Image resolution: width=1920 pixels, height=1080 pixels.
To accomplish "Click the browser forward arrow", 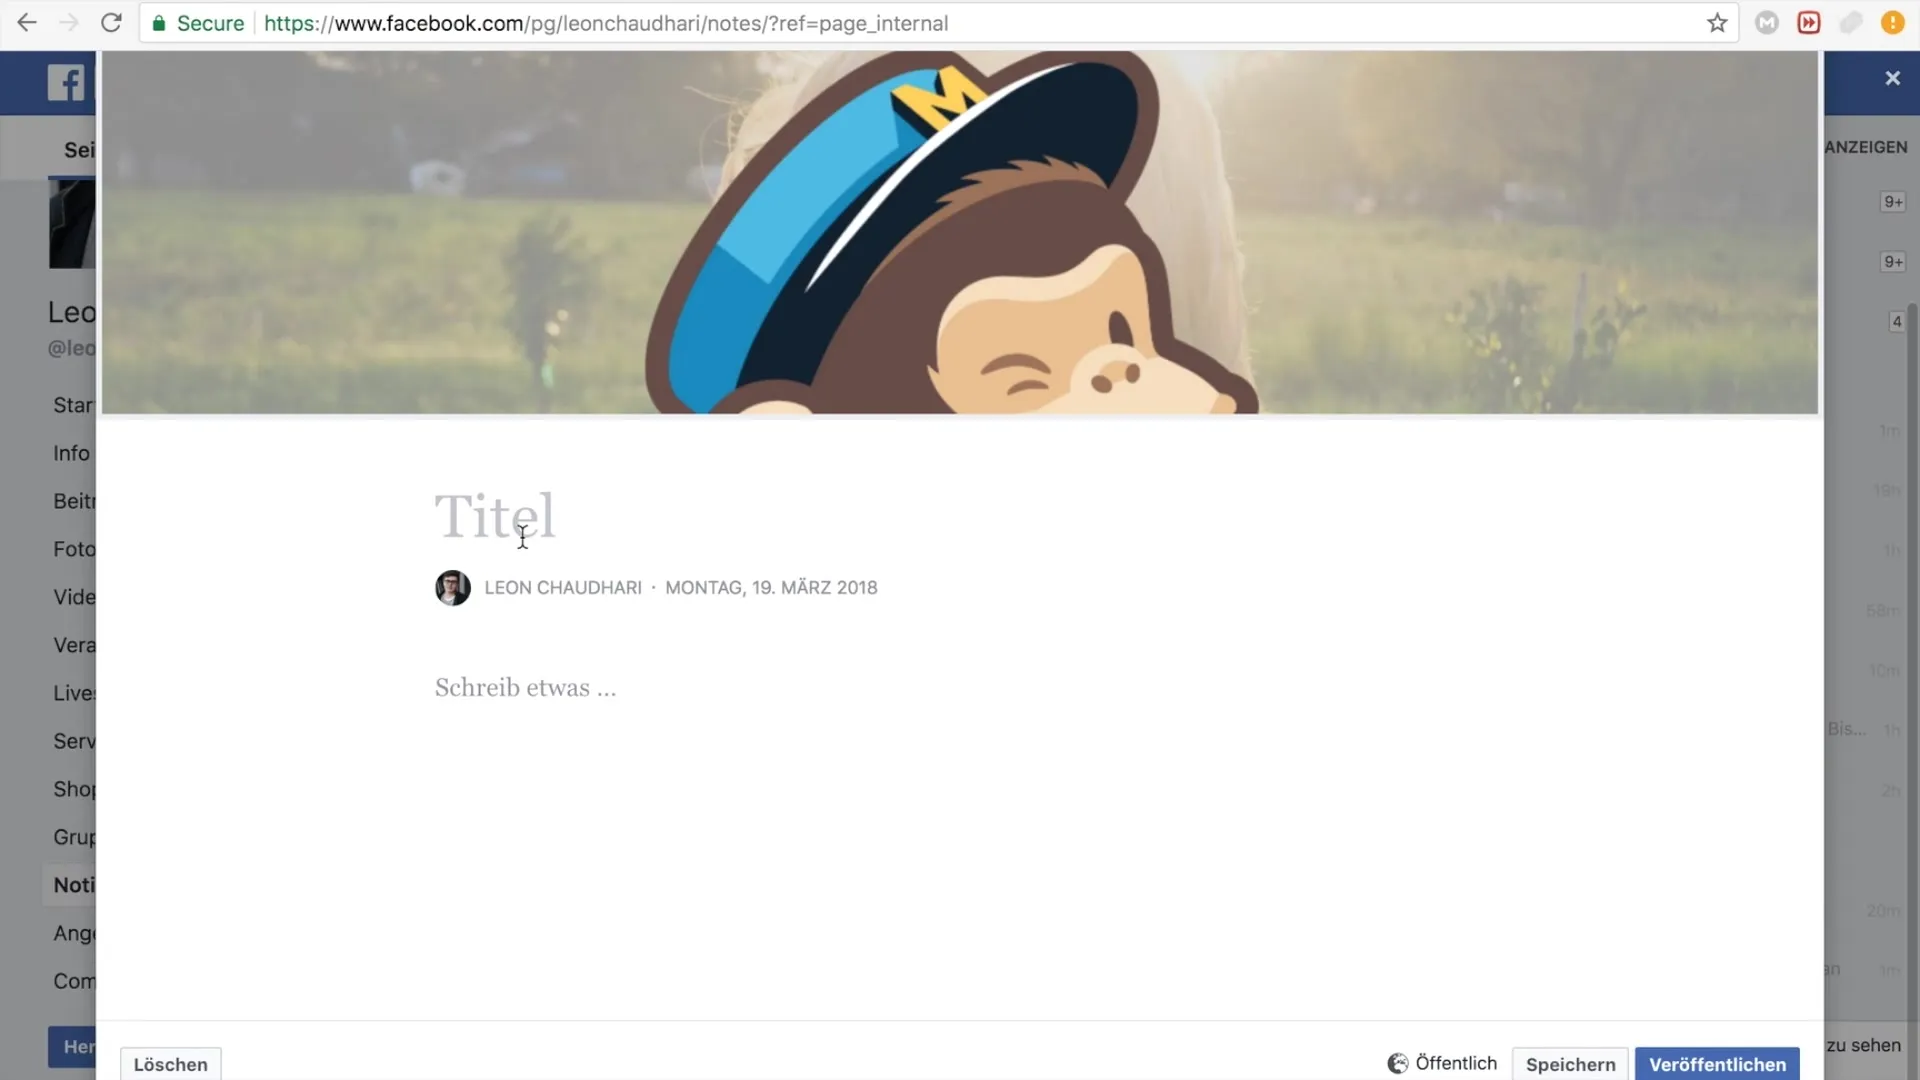I will coord(69,23).
